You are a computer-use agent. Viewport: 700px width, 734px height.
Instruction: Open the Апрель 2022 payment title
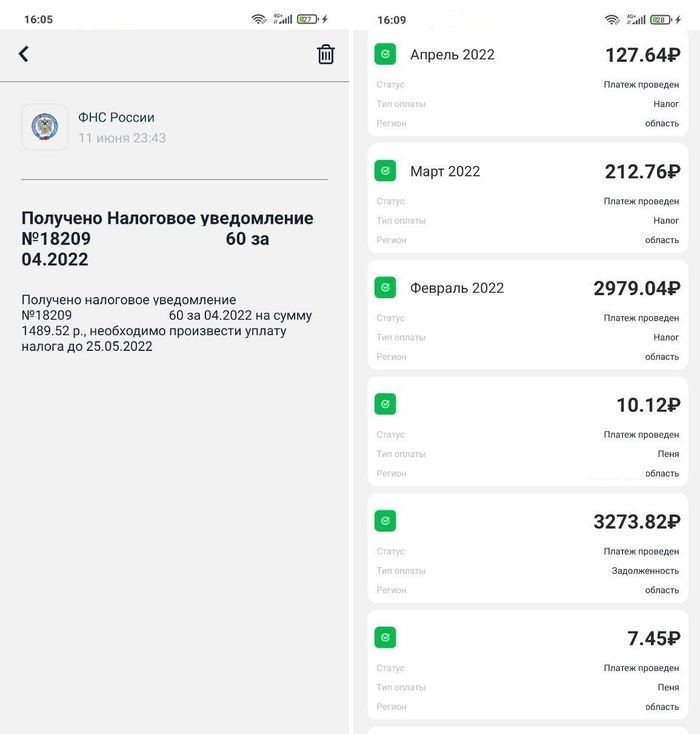click(452, 55)
